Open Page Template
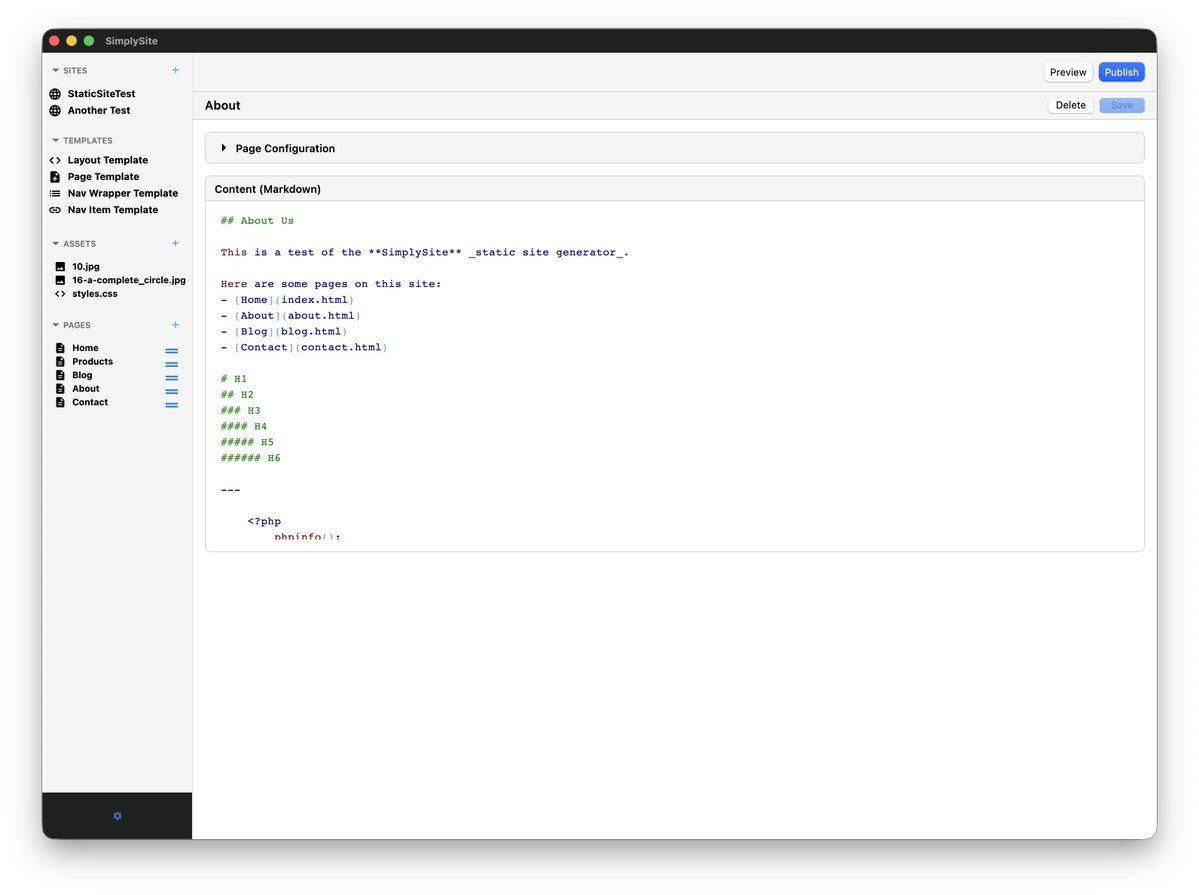Viewport: 1199px width, 895px height. [x=103, y=177]
